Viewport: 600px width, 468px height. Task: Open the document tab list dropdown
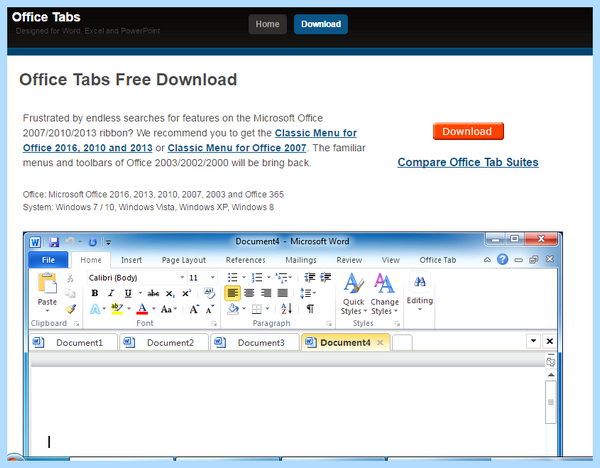coord(533,341)
